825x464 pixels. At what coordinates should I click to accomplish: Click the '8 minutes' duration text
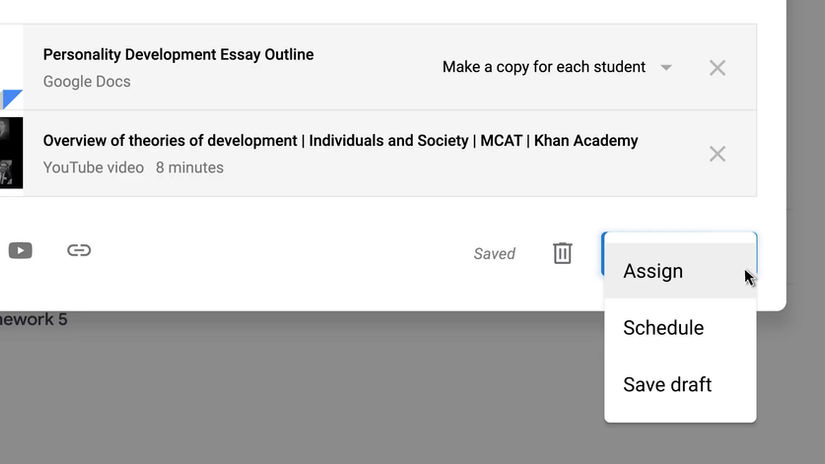click(189, 168)
